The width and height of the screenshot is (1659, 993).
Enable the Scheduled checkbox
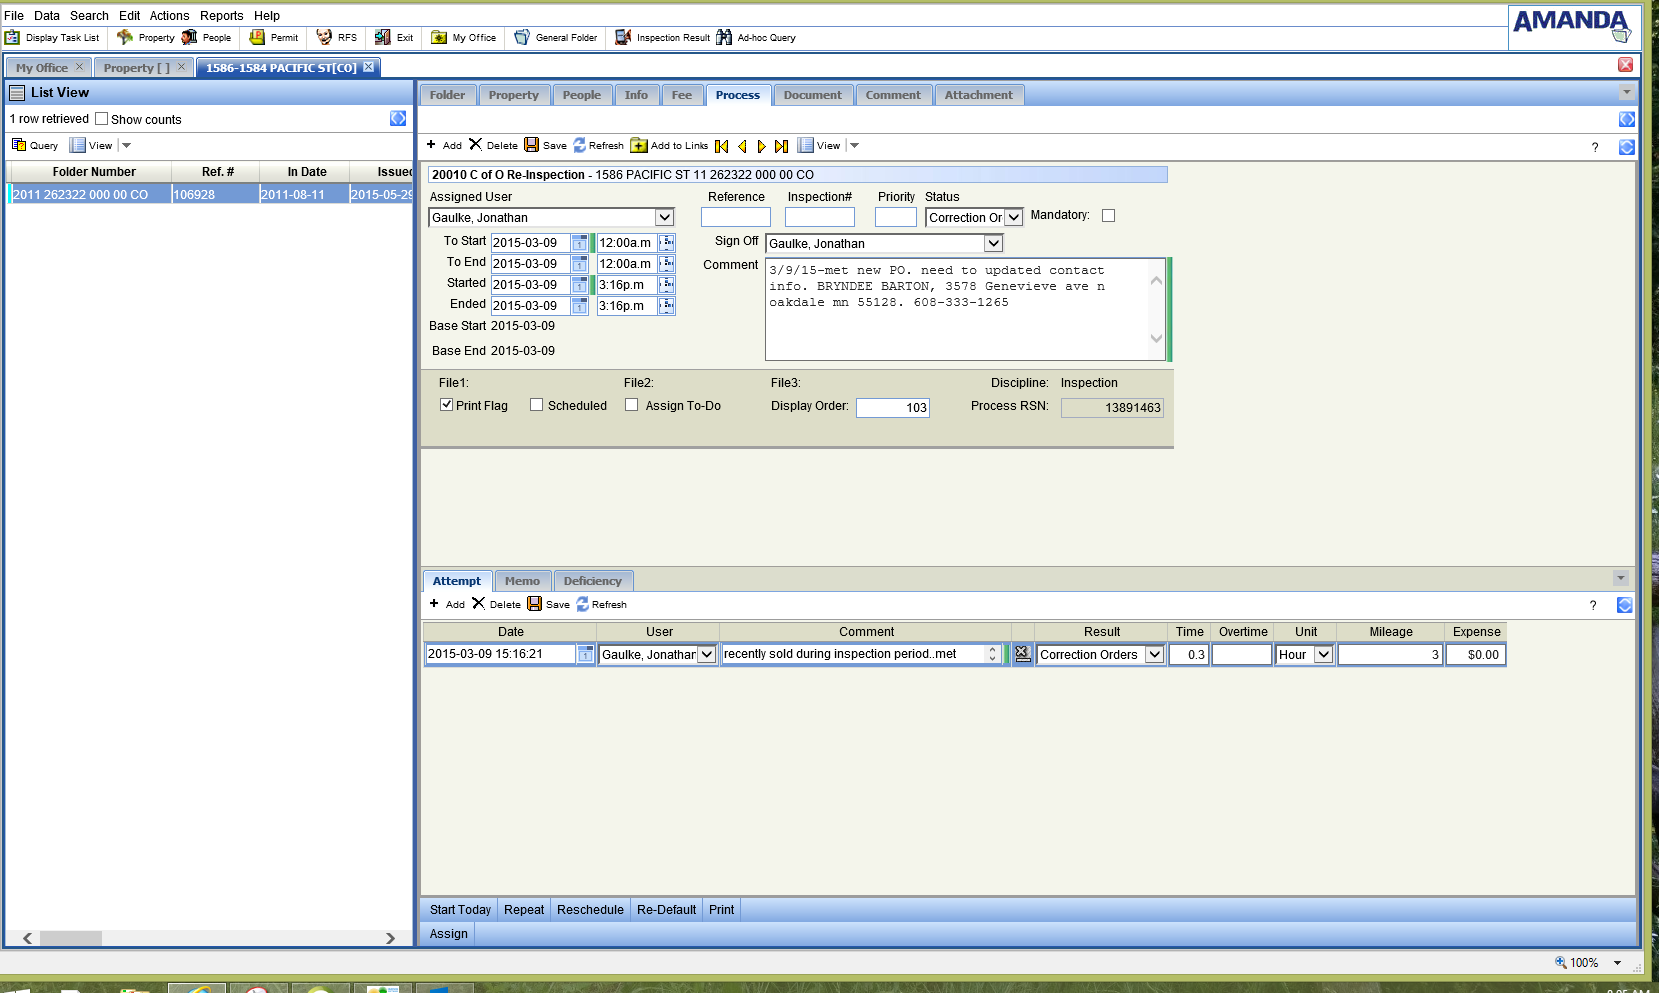coord(536,405)
